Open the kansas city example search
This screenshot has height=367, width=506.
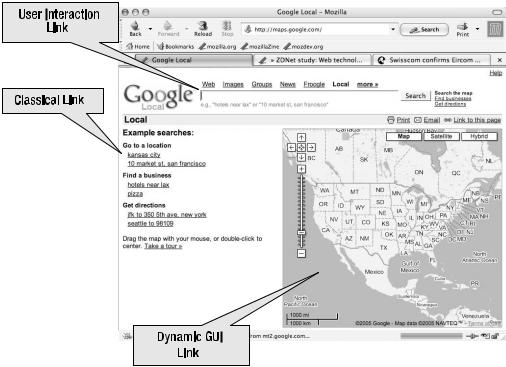tap(144, 155)
